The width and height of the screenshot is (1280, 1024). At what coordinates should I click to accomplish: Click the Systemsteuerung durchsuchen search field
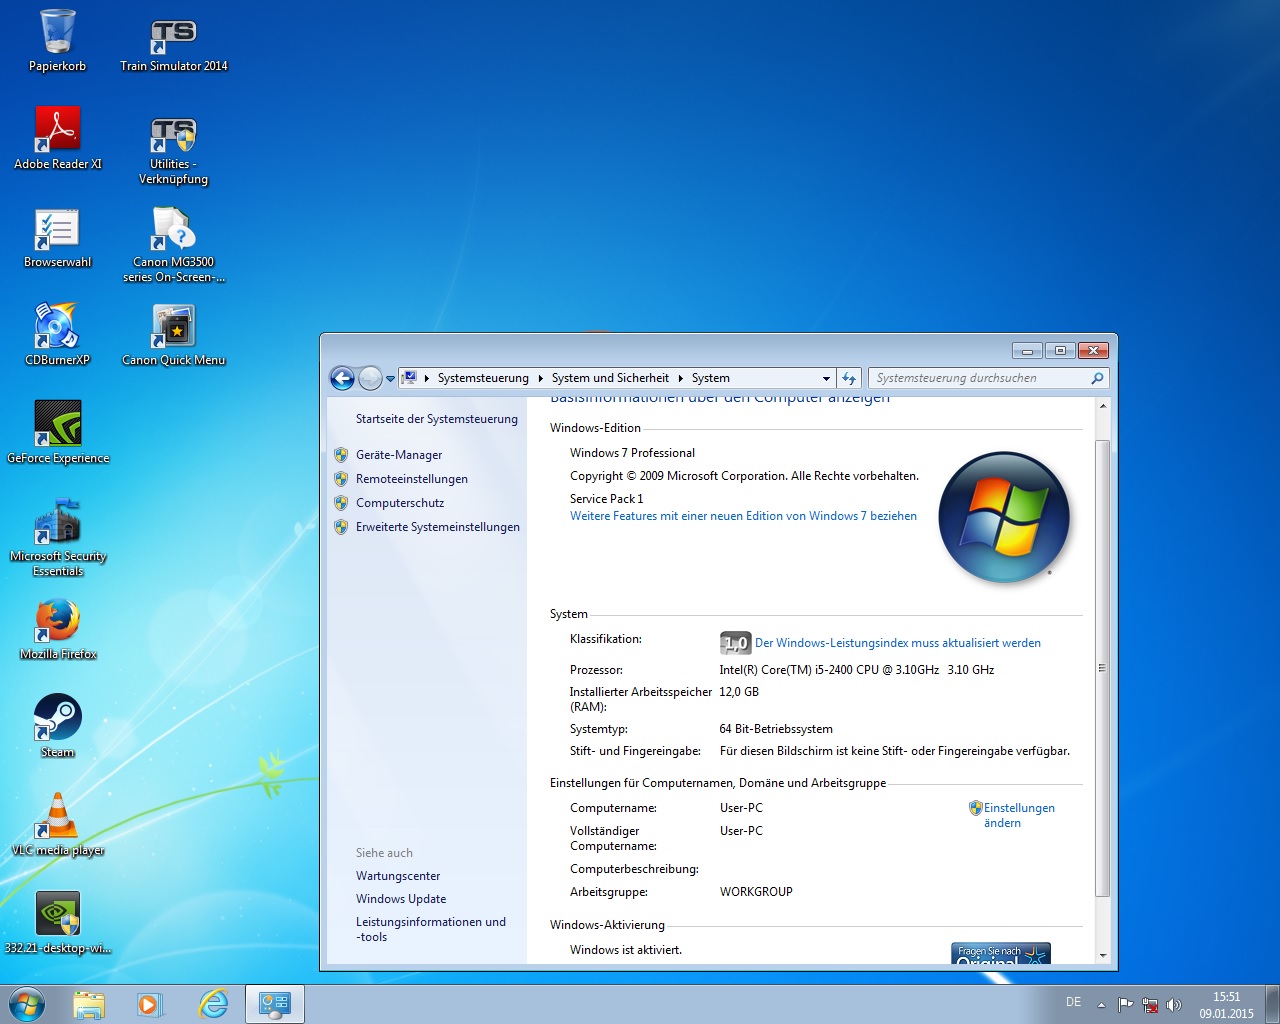coord(980,378)
